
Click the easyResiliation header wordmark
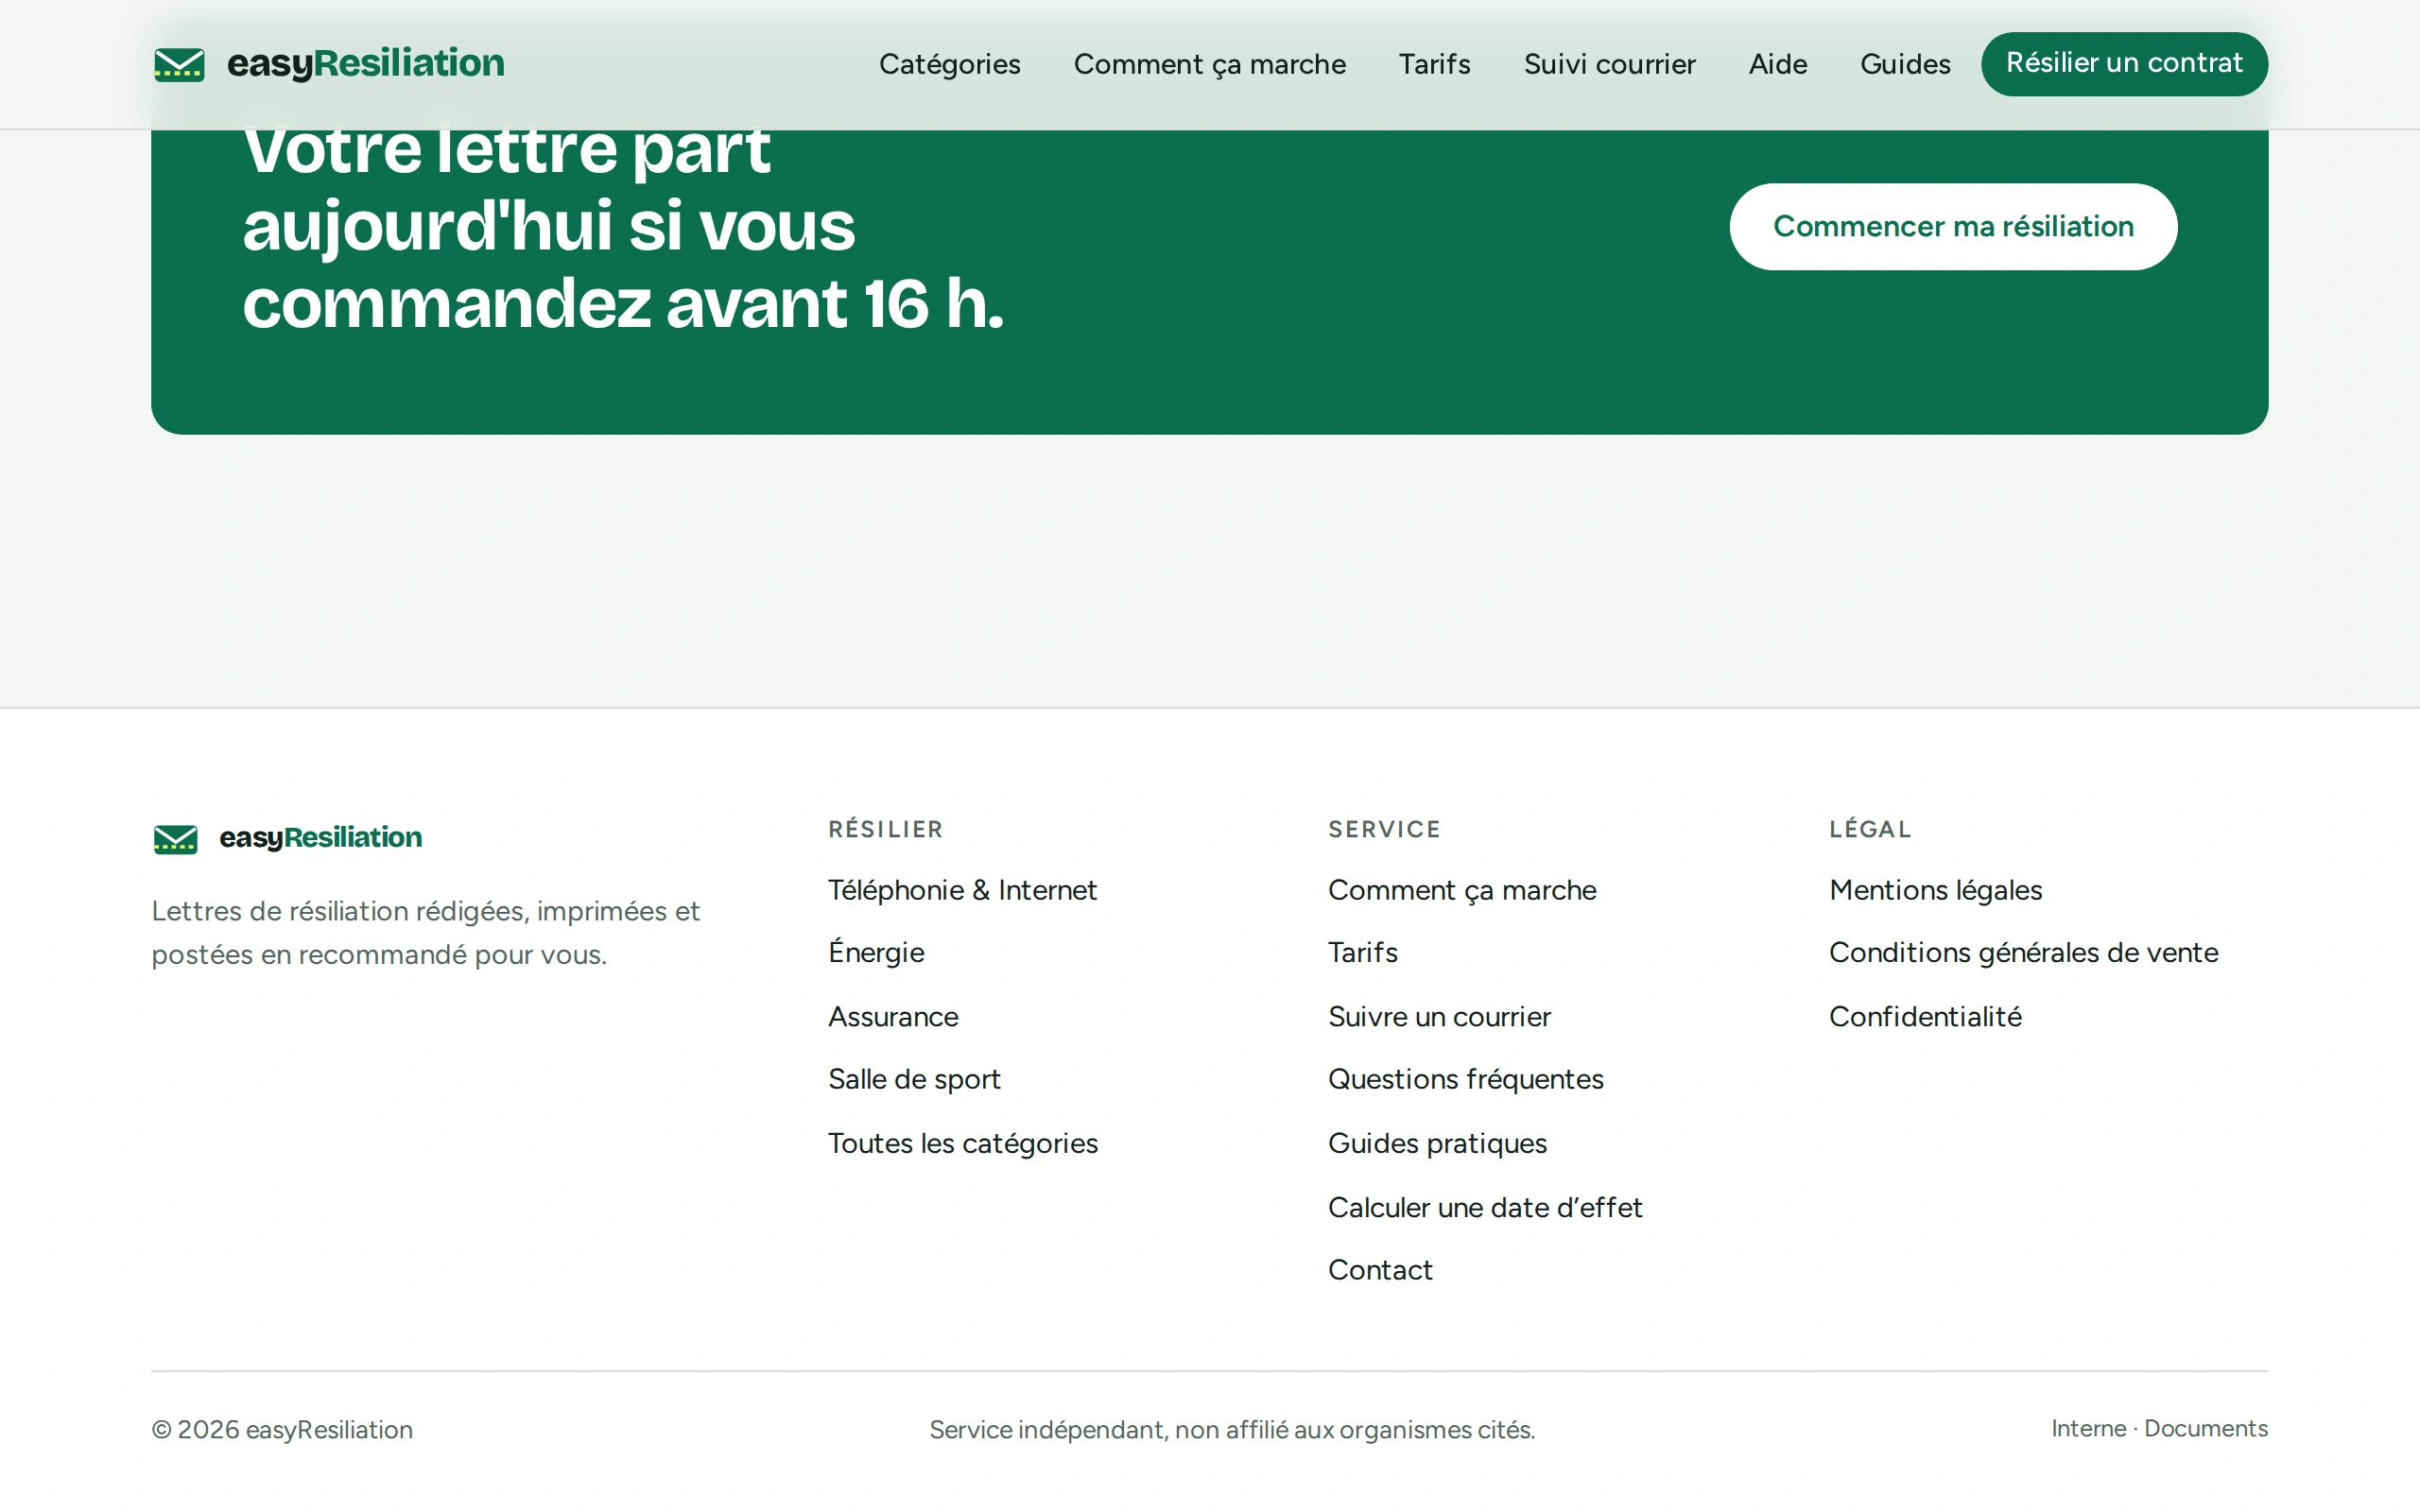click(365, 64)
